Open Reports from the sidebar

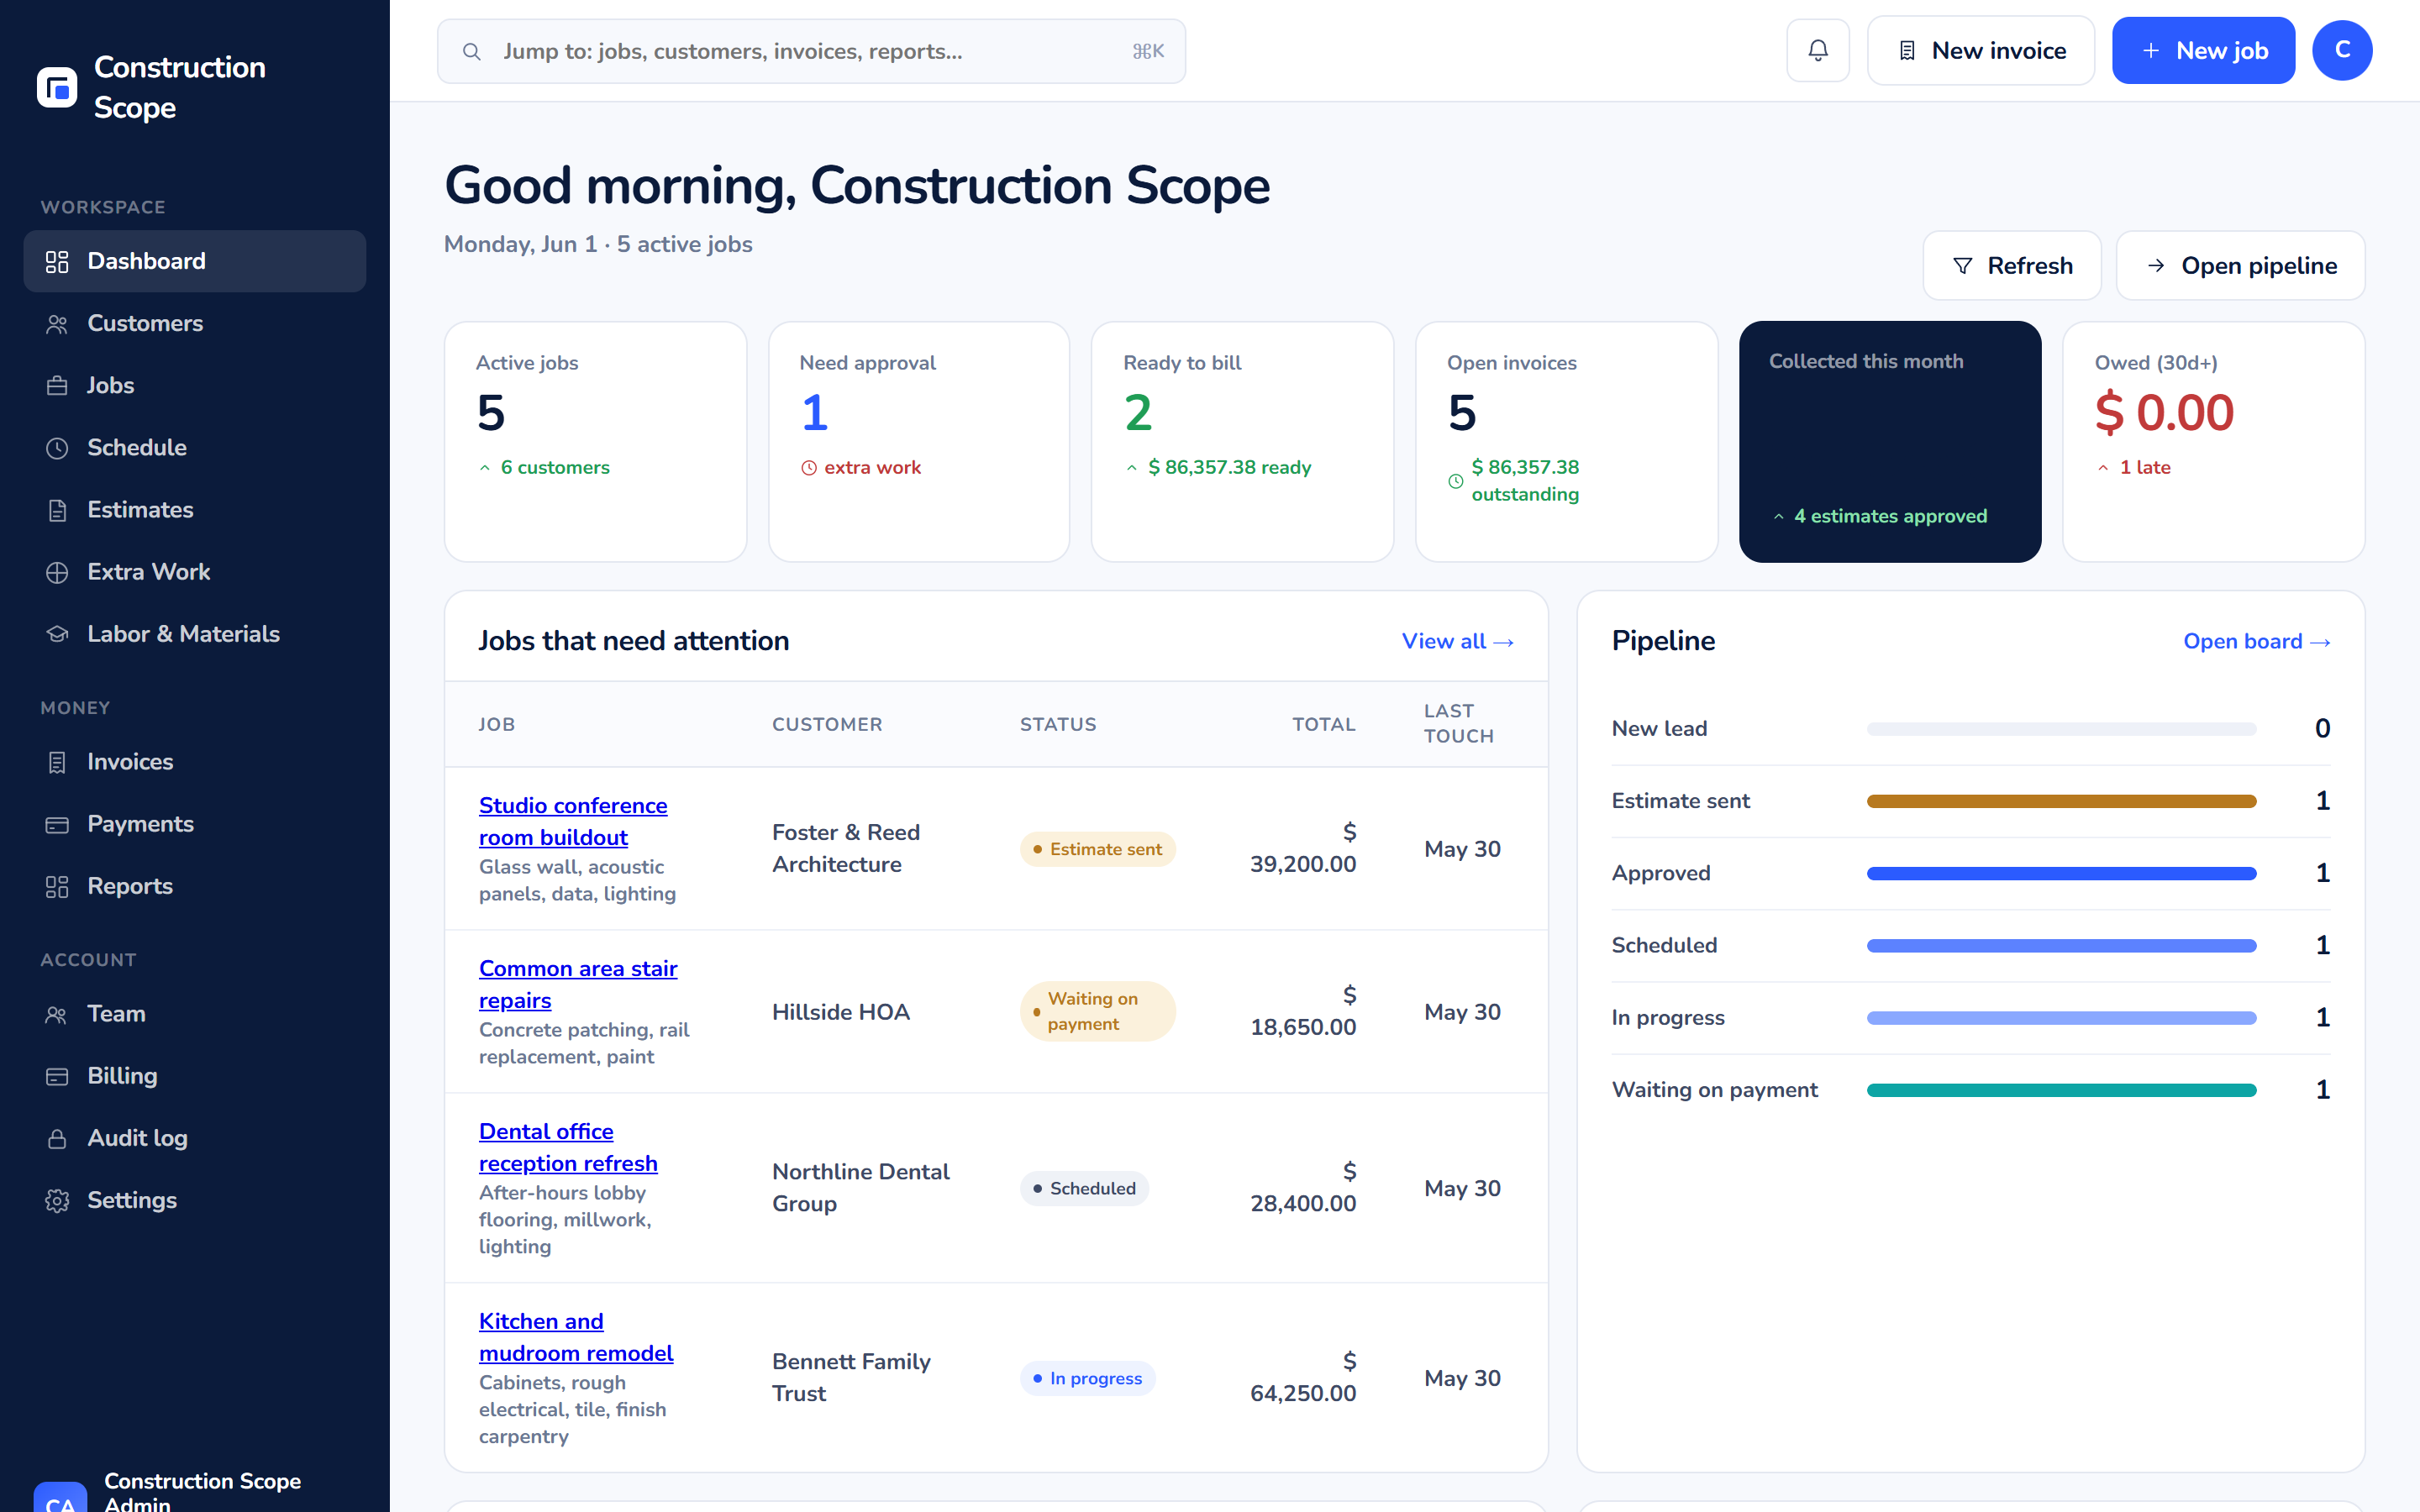pyautogui.click(x=195, y=887)
